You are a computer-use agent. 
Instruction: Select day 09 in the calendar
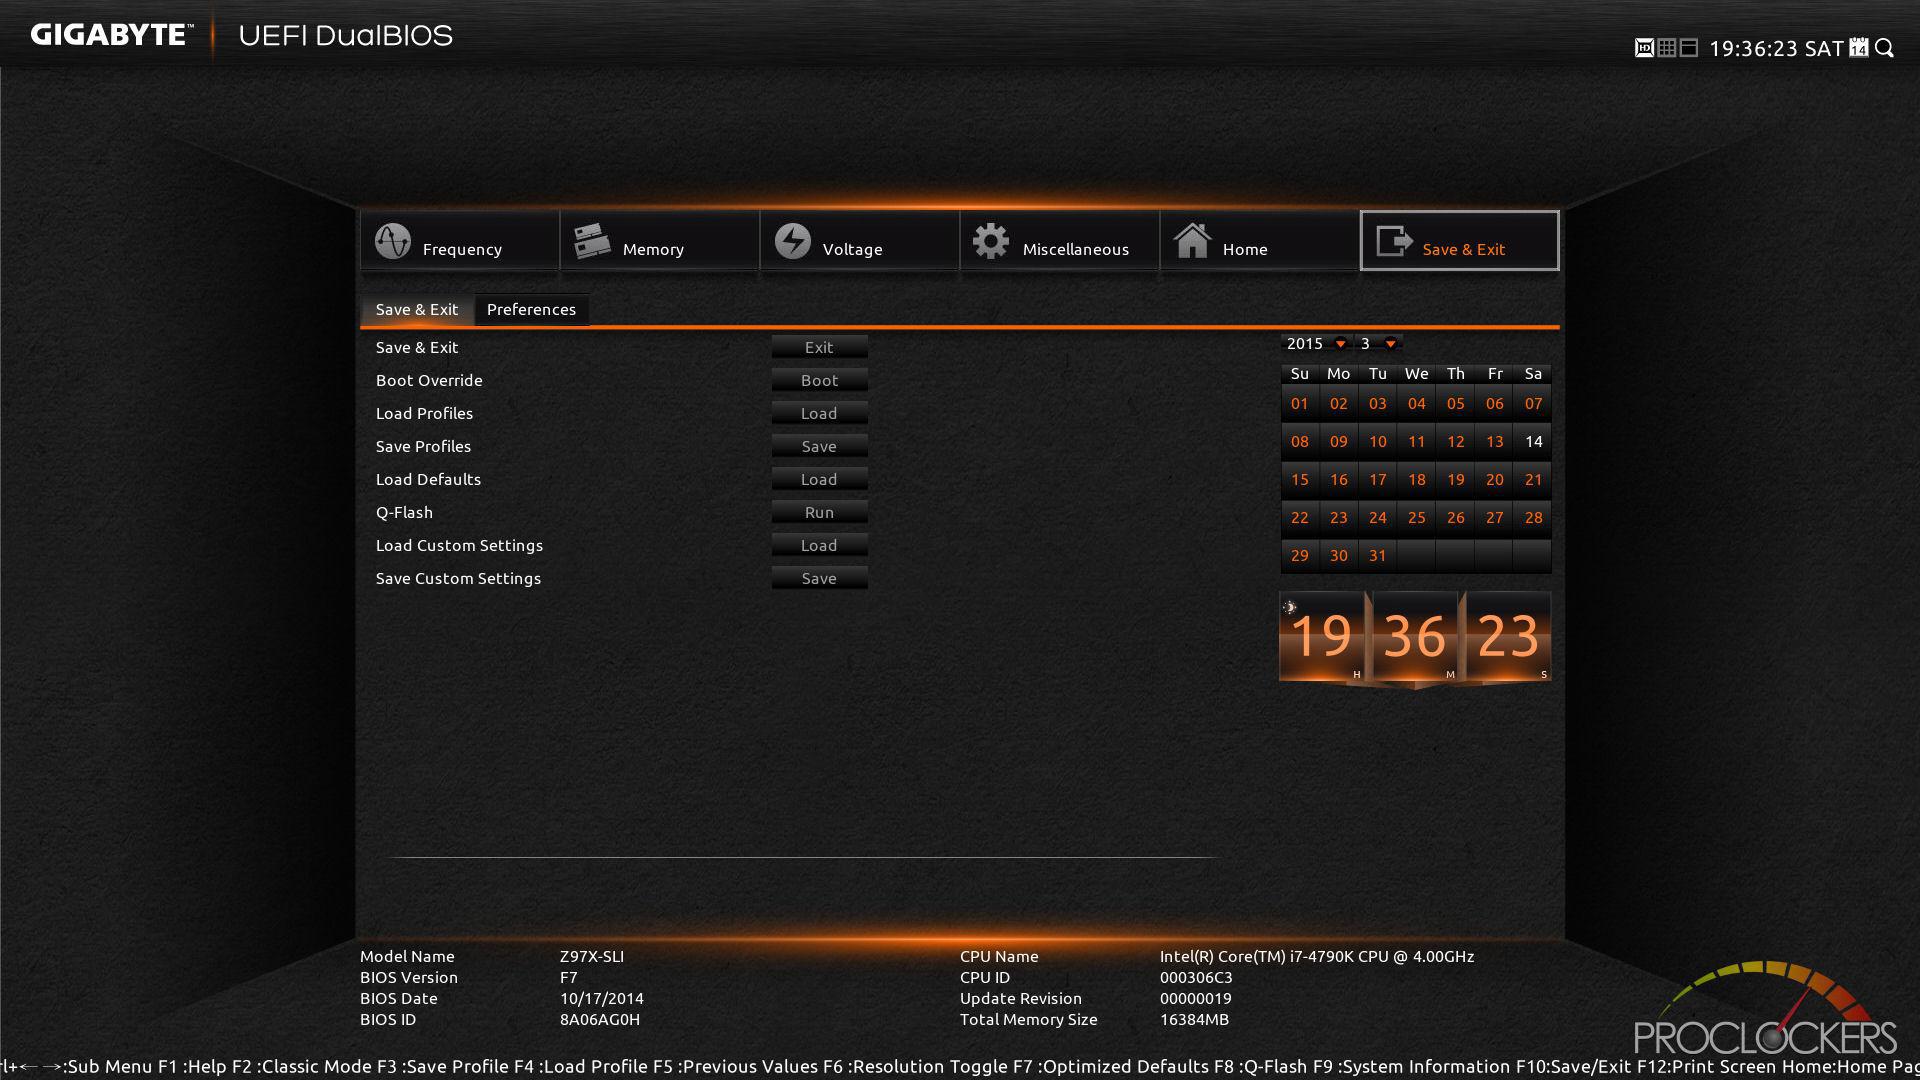point(1338,442)
